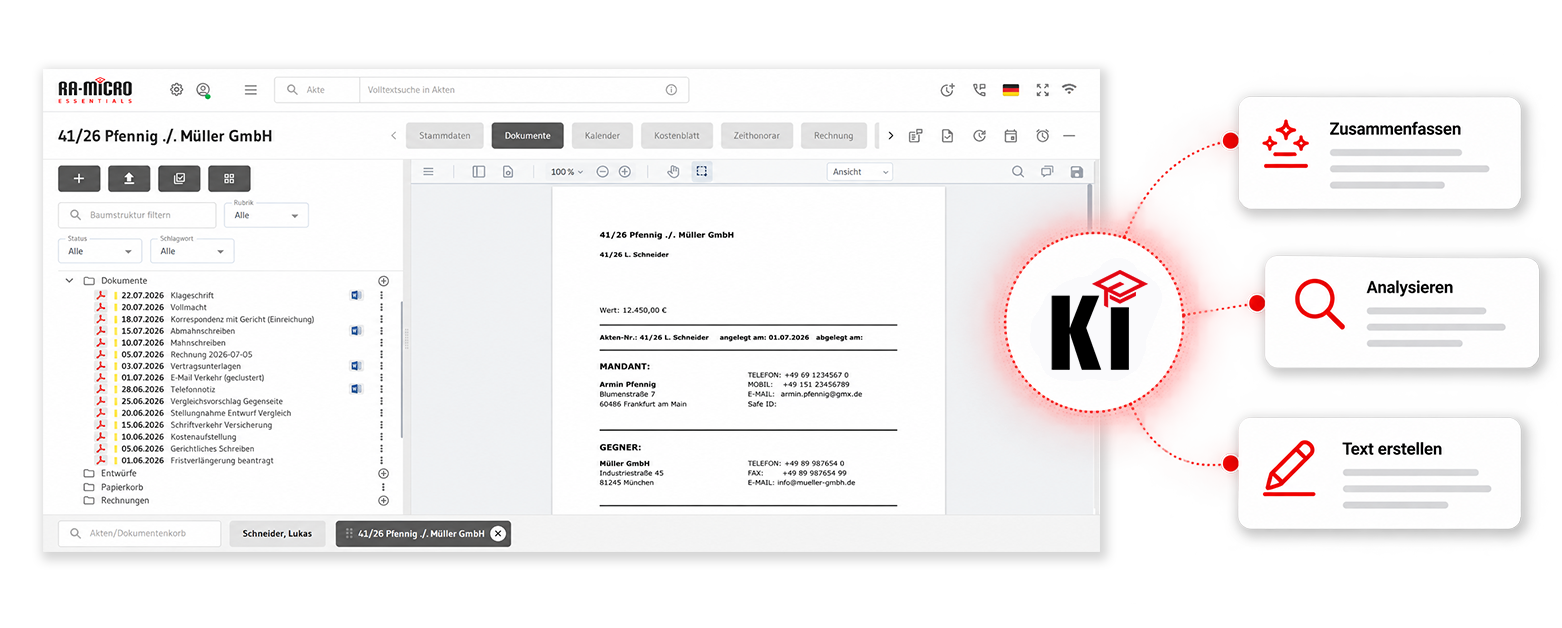1562x628 pixels.
Task: Open the comments icon in viewer toolbar
Action: [x=1047, y=172]
